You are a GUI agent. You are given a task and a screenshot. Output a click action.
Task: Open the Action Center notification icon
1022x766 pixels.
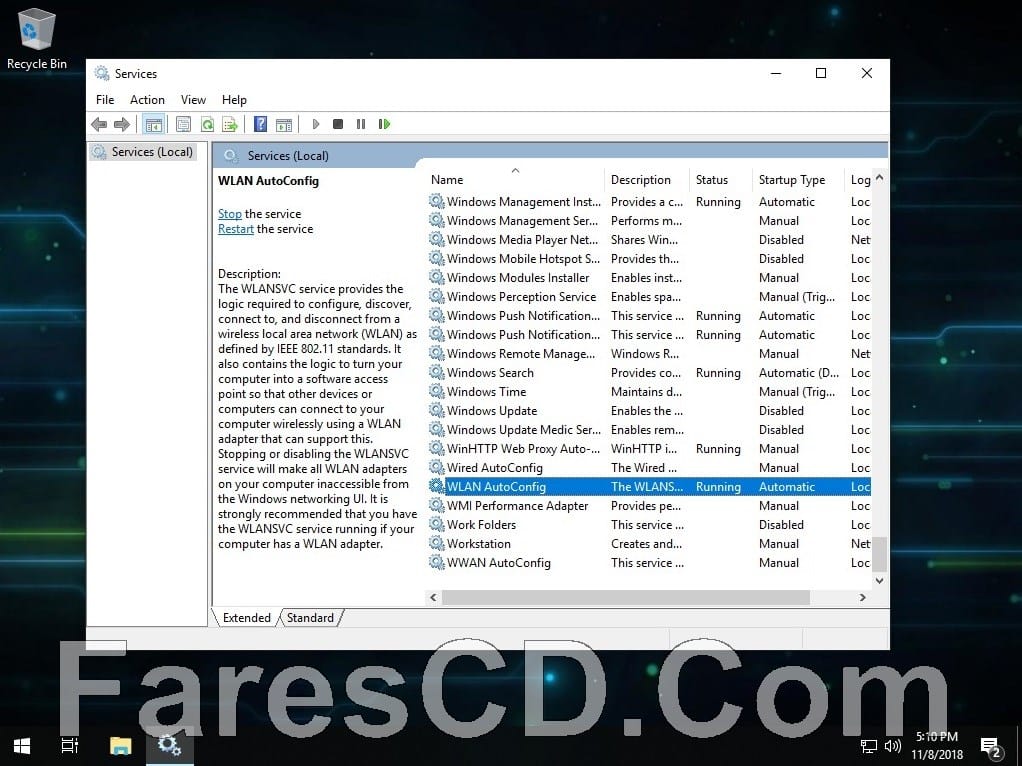(x=990, y=747)
